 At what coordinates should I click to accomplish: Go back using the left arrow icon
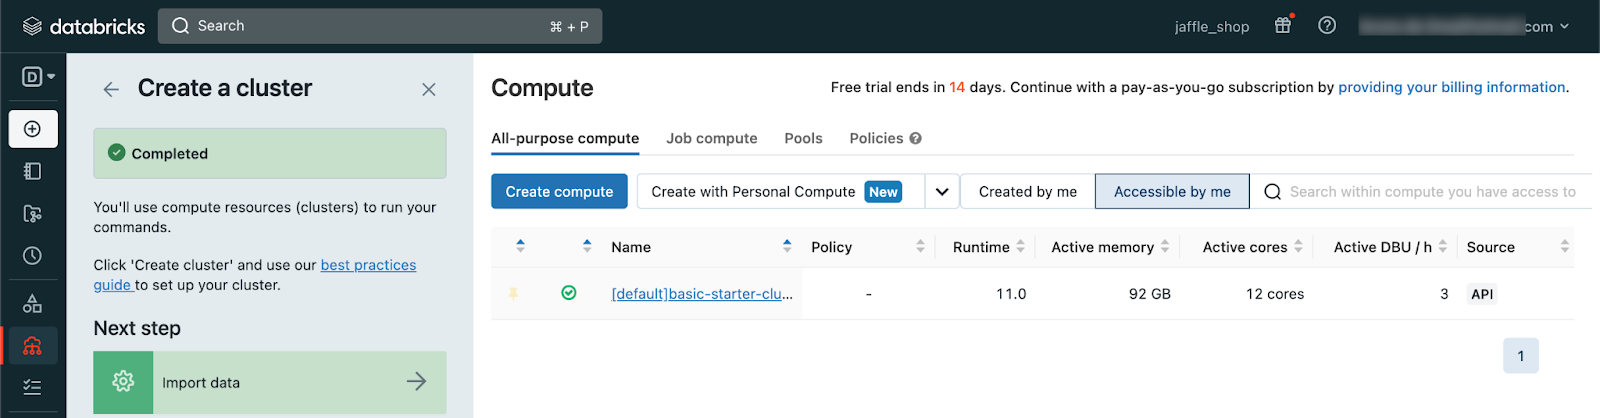pyautogui.click(x=111, y=90)
